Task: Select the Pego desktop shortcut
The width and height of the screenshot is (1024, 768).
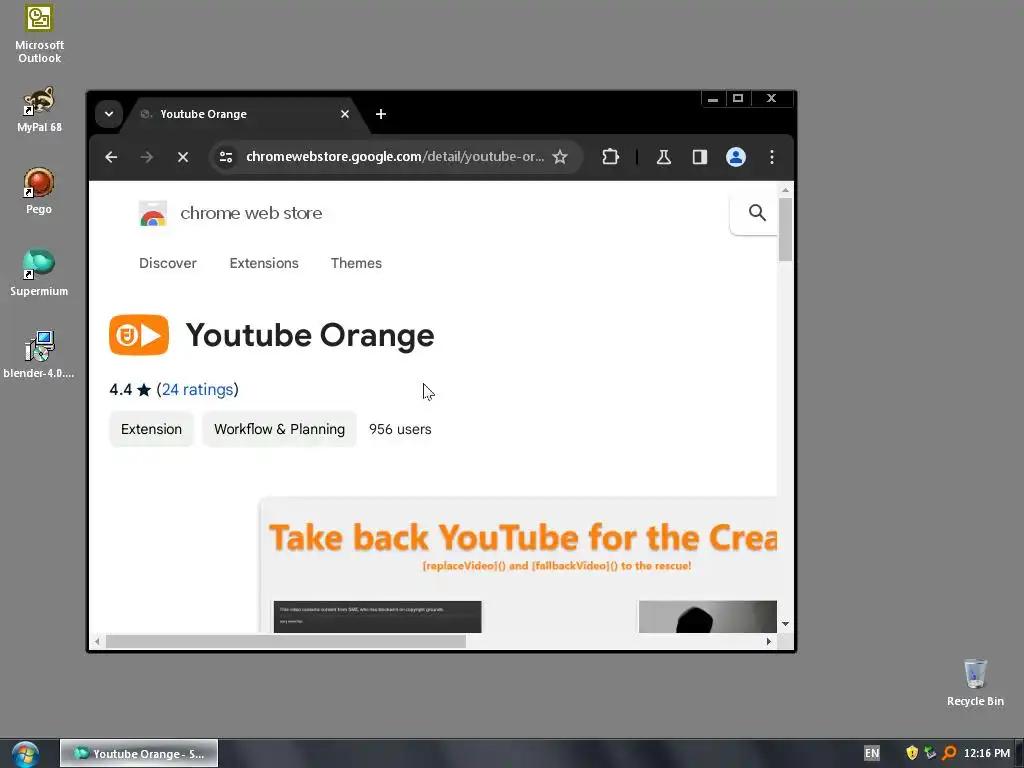Action: click(x=39, y=191)
